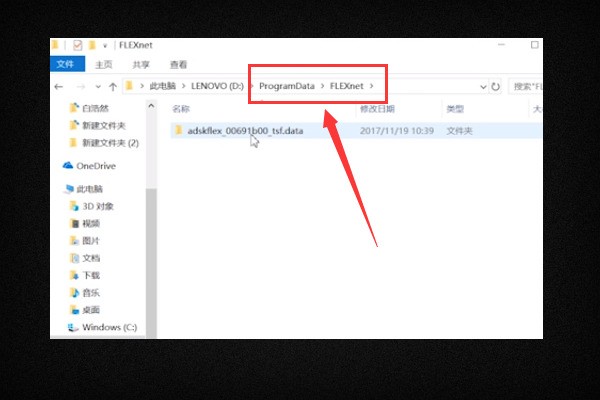
Task: Expand chevron between ProgramData and FLEXnet
Action: (x=322, y=86)
